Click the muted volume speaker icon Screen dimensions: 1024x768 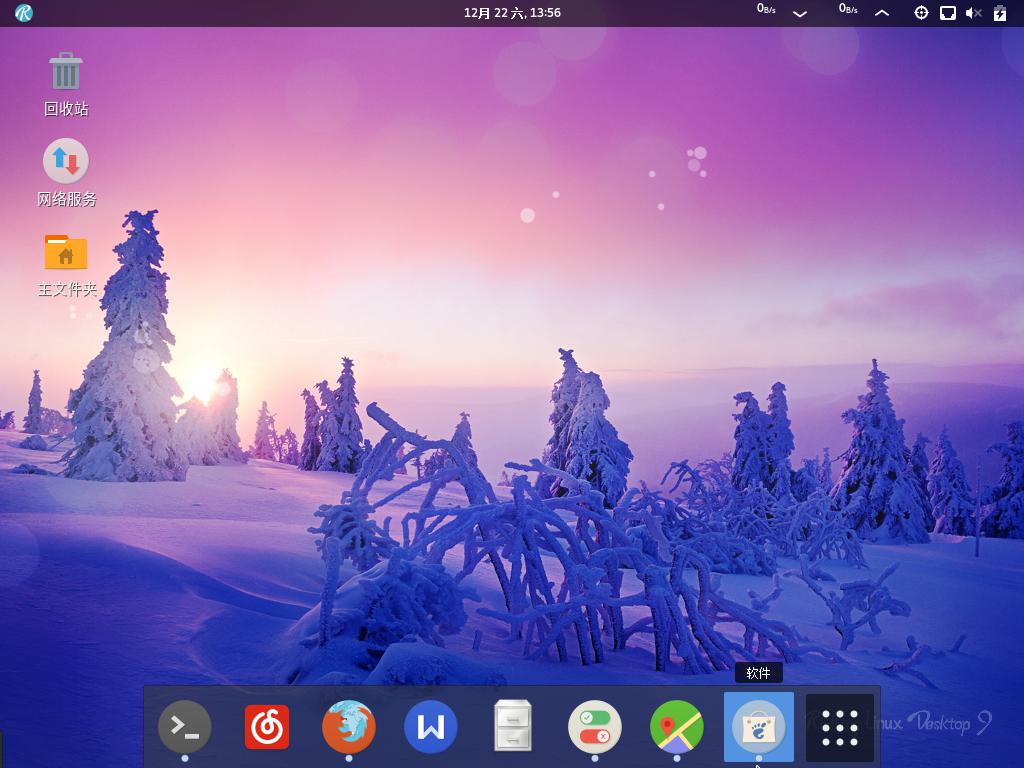pyautogui.click(x=973, y=13)
